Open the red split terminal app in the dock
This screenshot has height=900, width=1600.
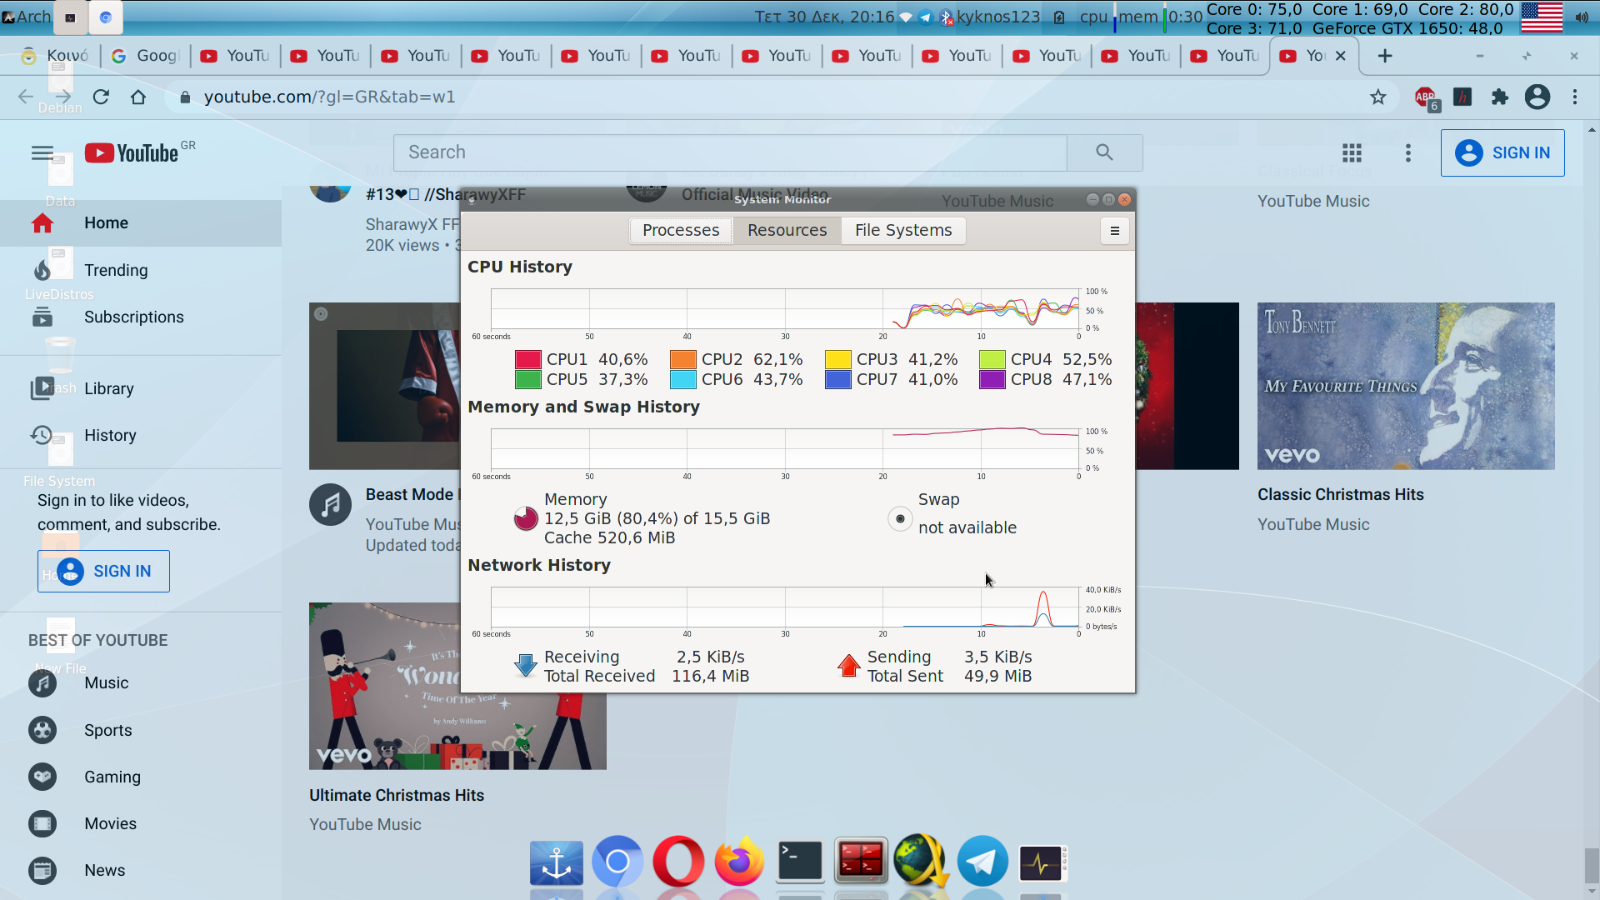pos(861,861)
